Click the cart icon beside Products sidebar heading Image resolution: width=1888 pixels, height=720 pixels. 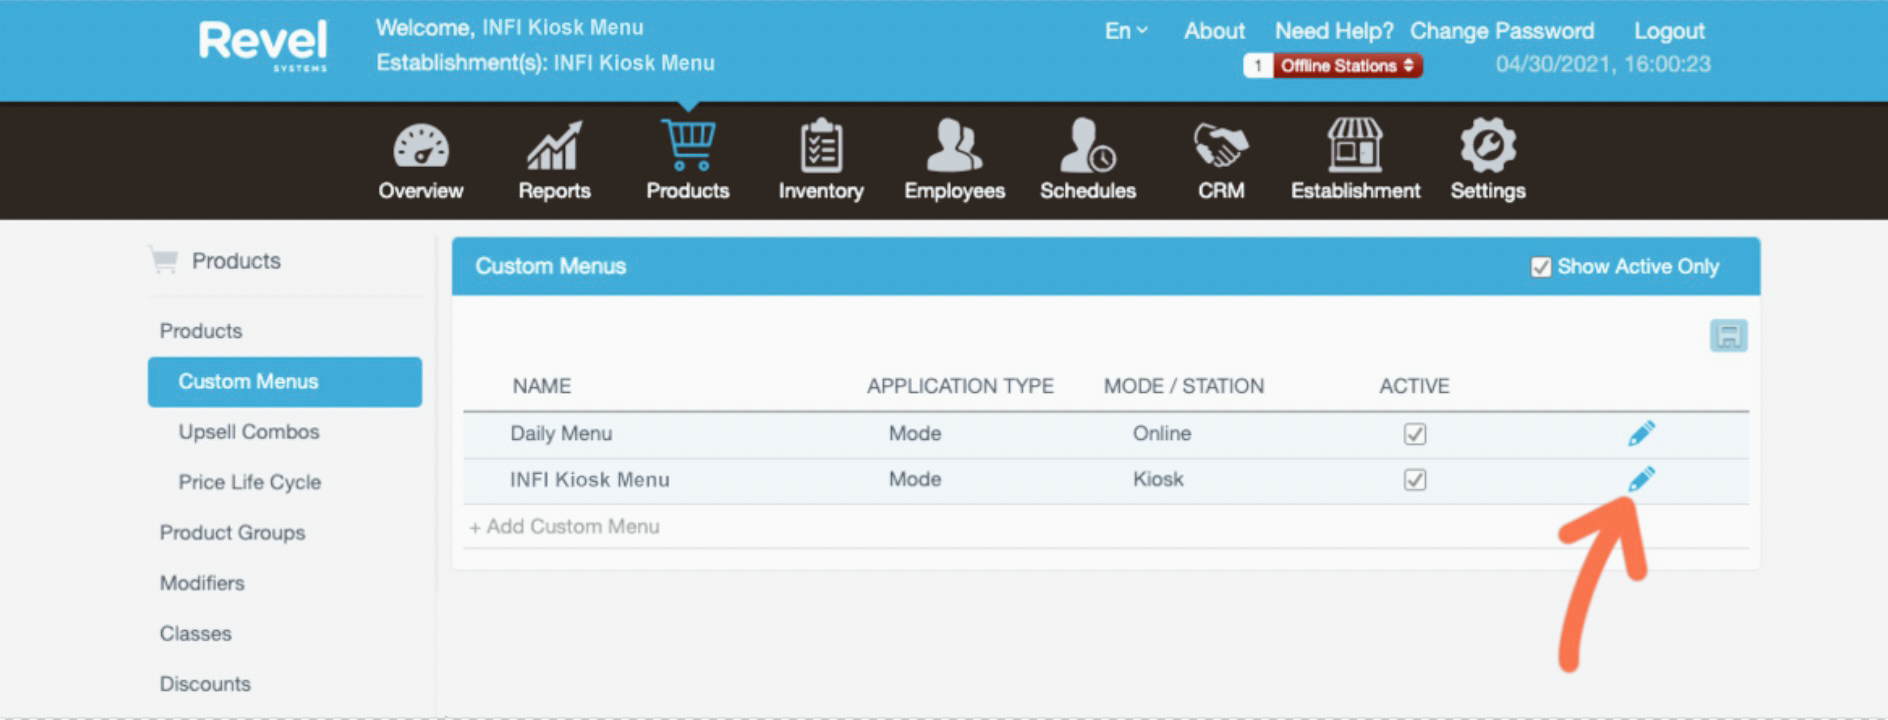pos(163,260)
